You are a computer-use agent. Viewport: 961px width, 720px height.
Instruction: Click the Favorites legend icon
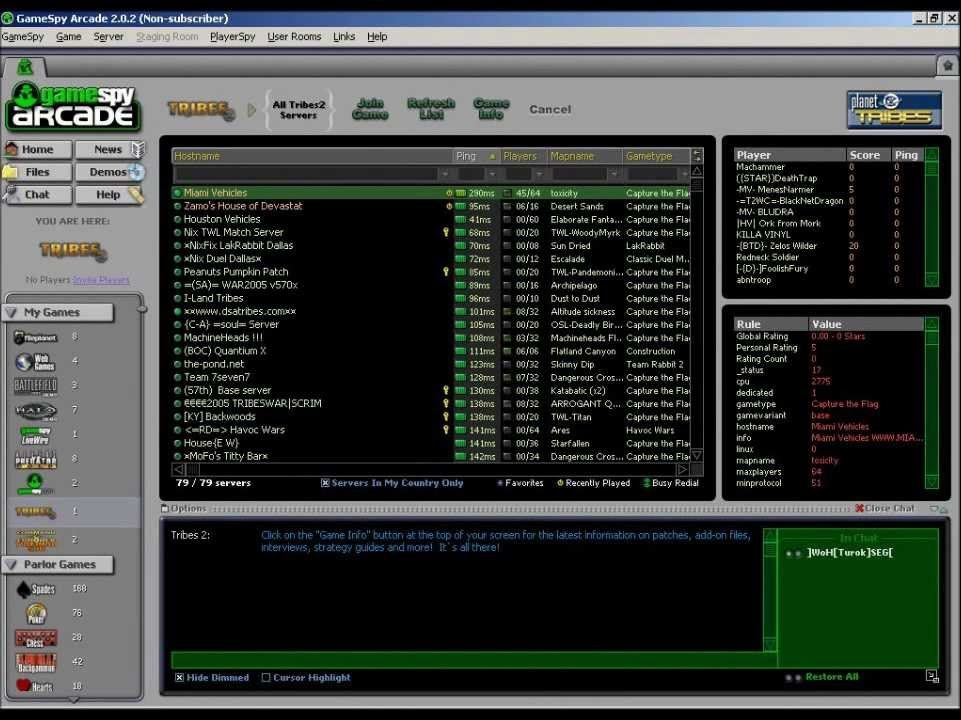pos(500,483)
